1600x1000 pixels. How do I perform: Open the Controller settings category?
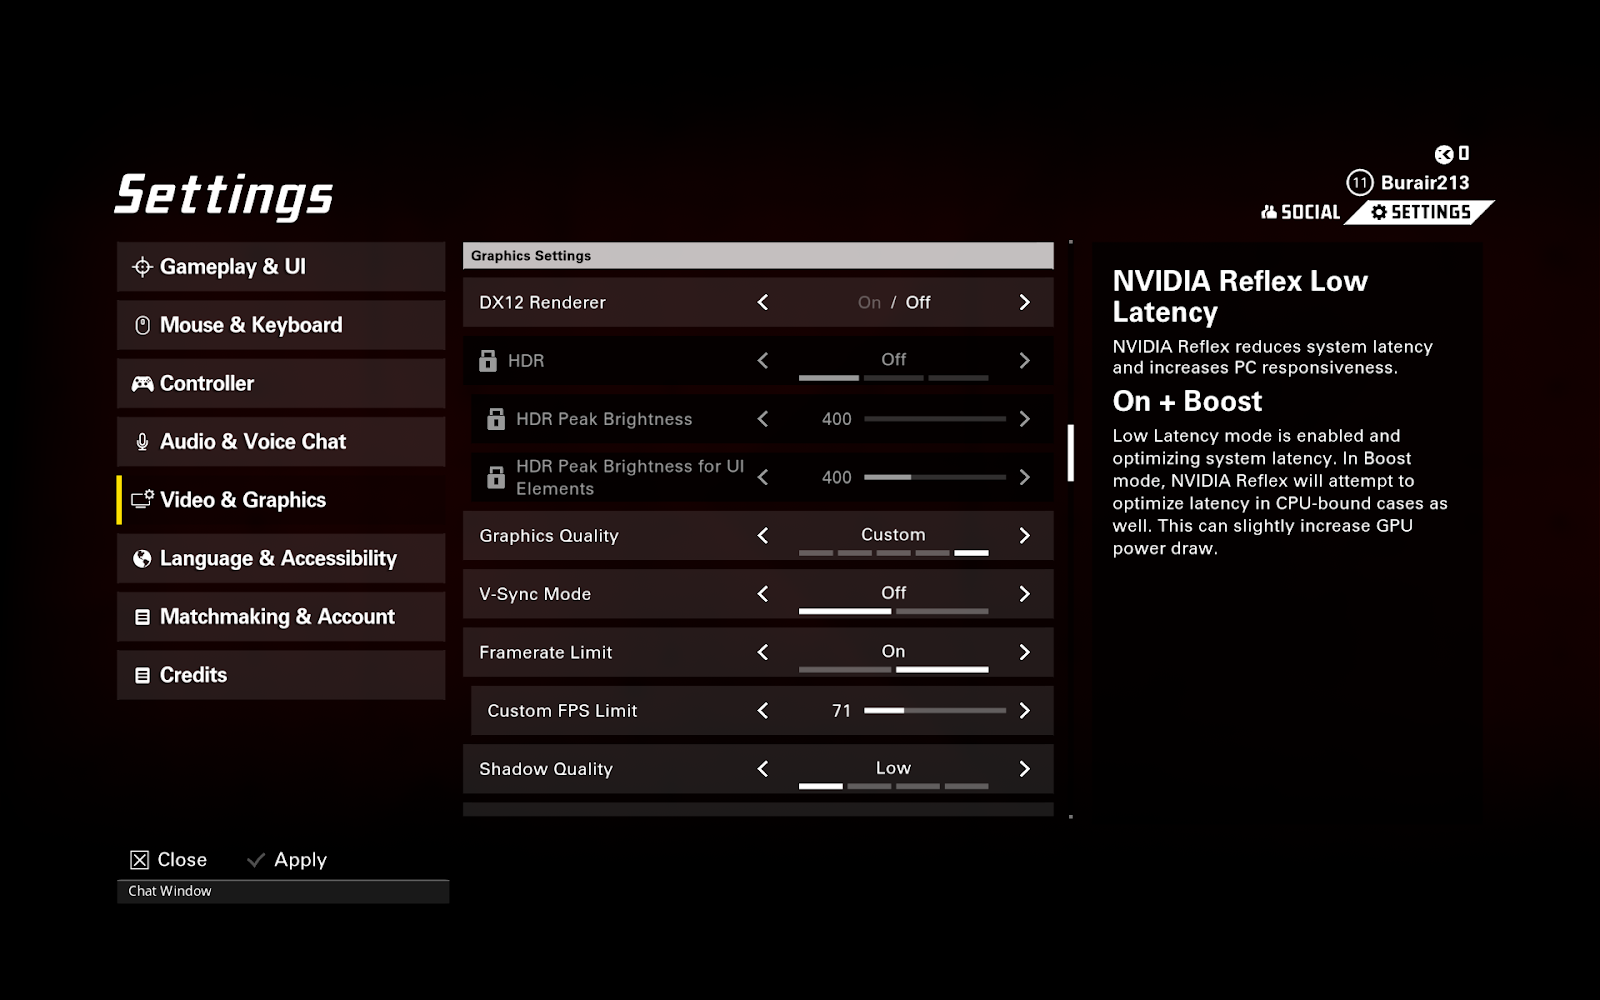tap(281, 383)
